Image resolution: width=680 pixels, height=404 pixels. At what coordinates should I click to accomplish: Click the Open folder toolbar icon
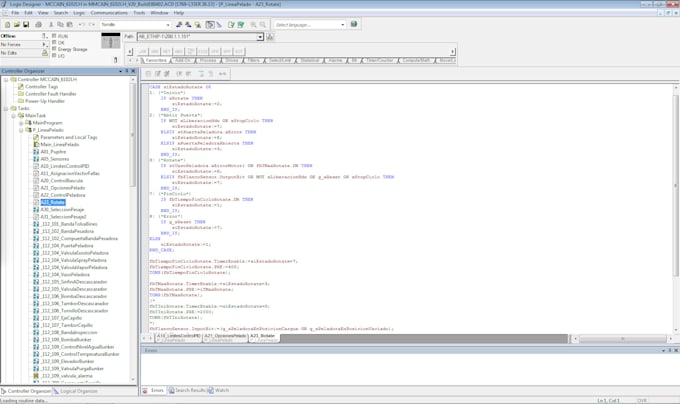15,23
